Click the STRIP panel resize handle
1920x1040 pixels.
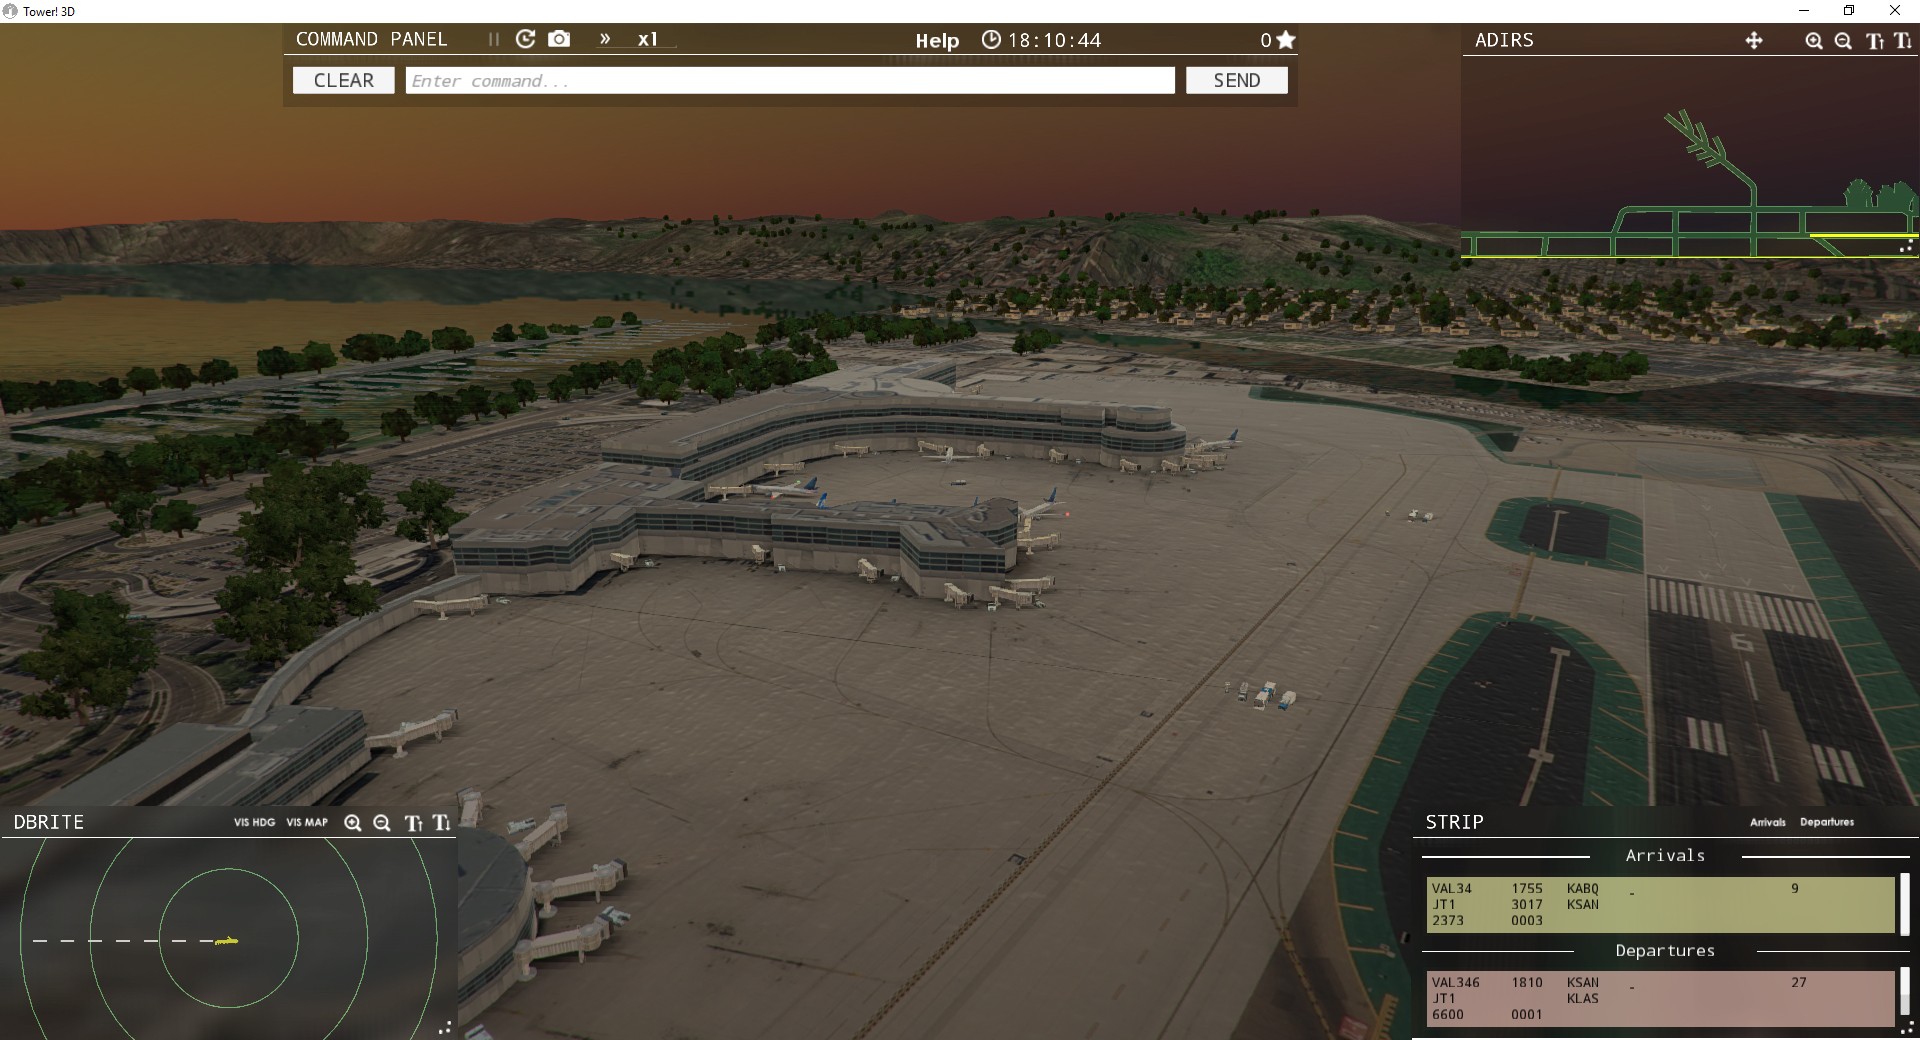pos(1907,1027)
